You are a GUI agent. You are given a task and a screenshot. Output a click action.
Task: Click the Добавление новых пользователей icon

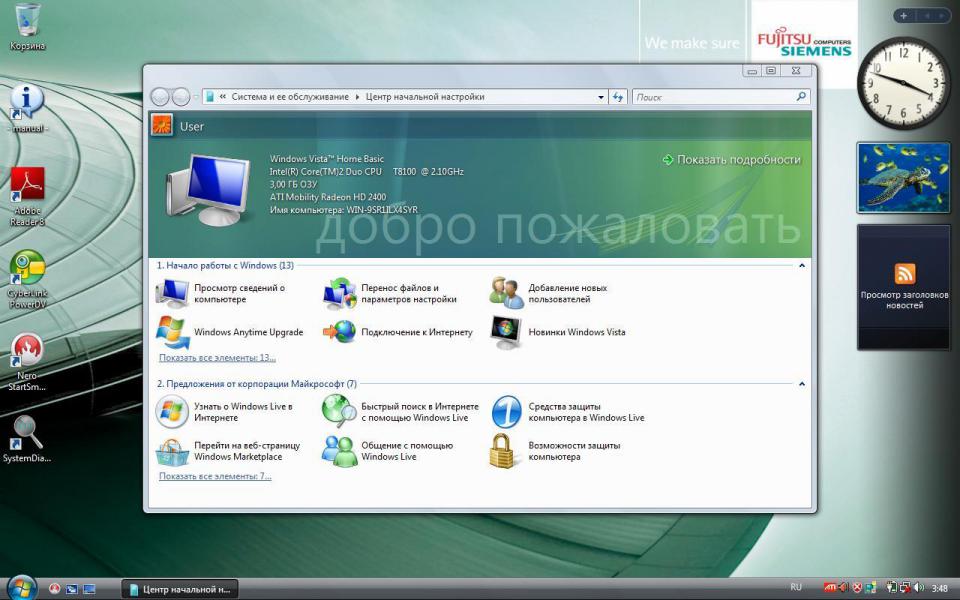[506, 293]
